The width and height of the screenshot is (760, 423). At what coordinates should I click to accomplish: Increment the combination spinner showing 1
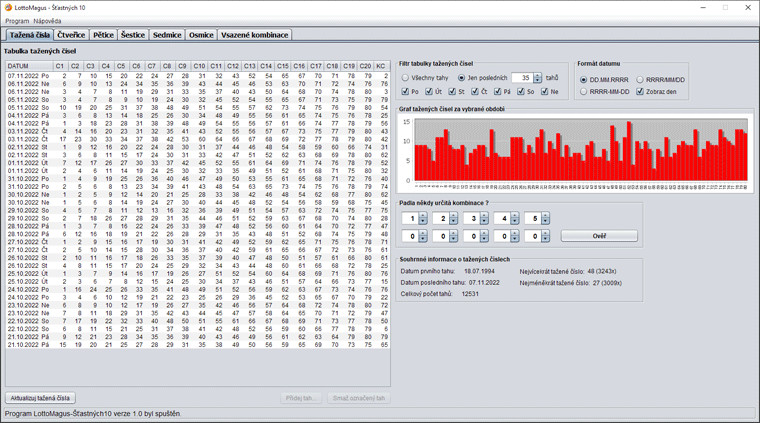423,215
